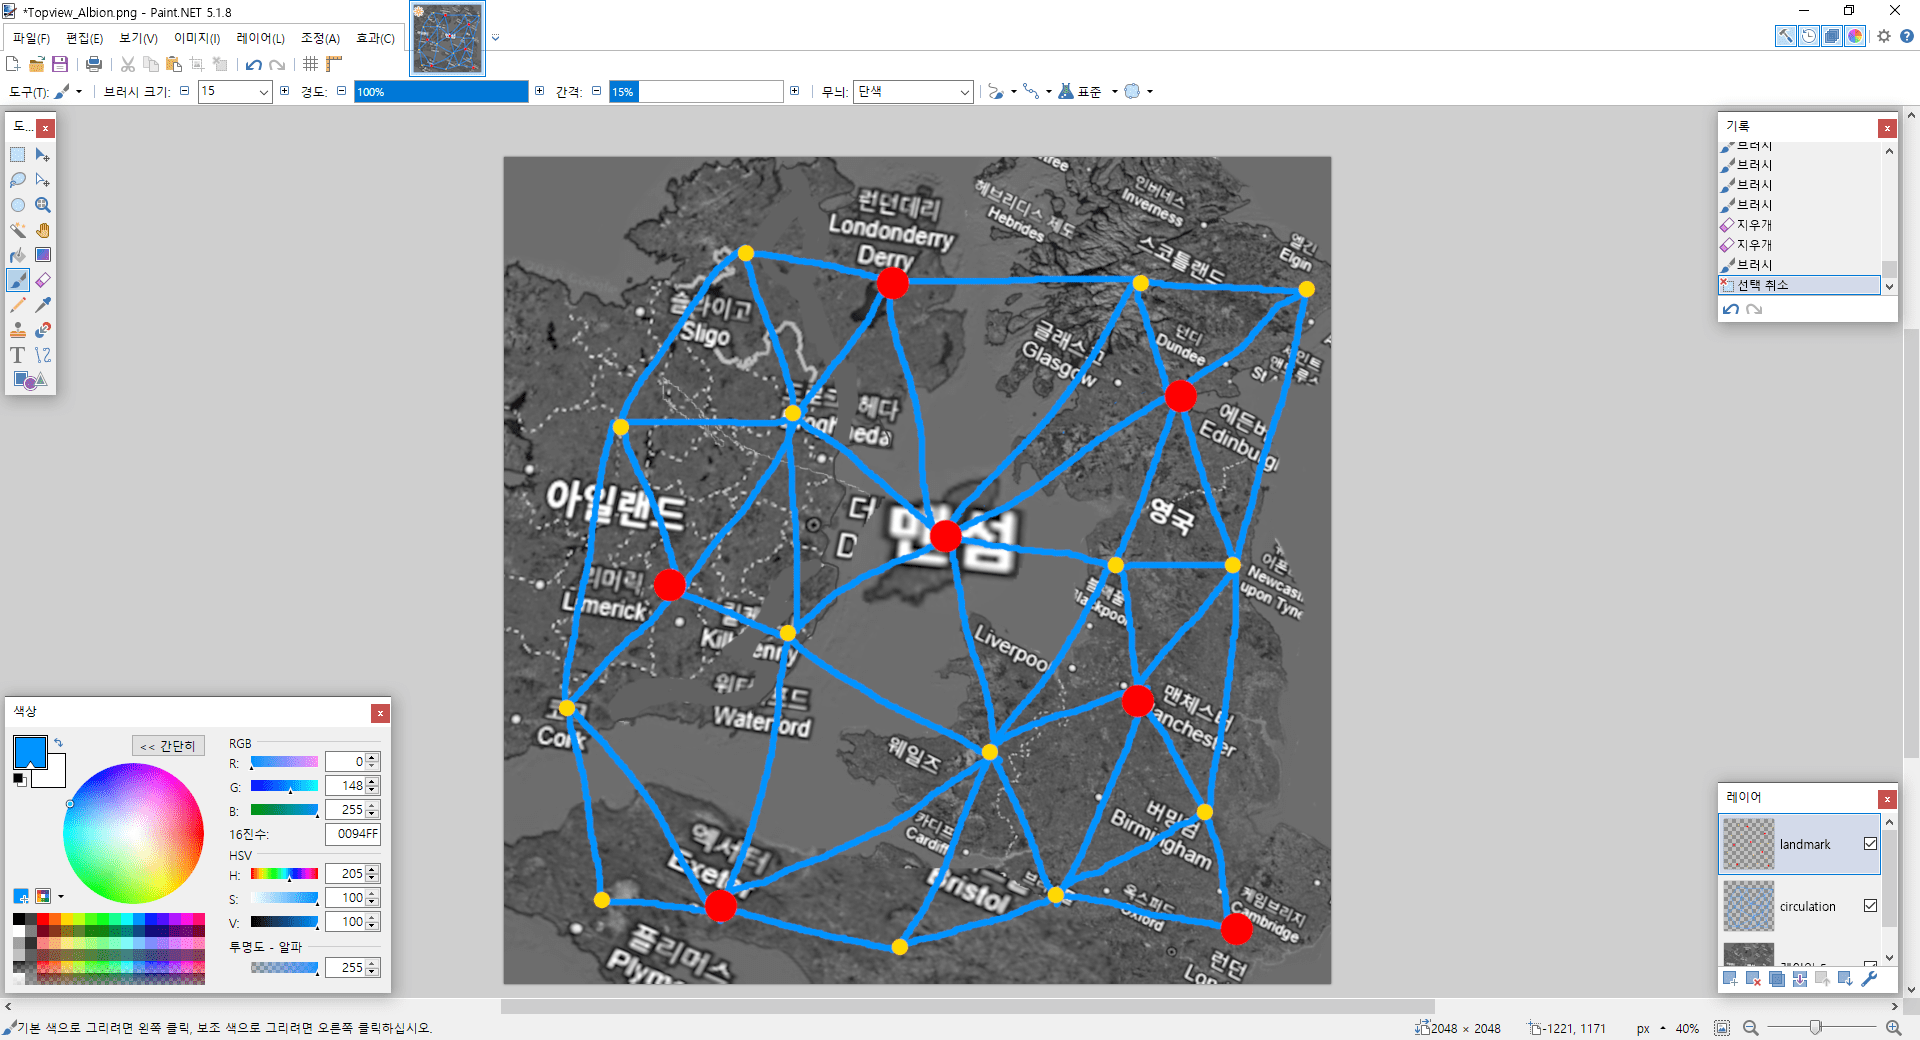Save the image with the floppy icon
1920x1040 pixels.
point(60,64)
